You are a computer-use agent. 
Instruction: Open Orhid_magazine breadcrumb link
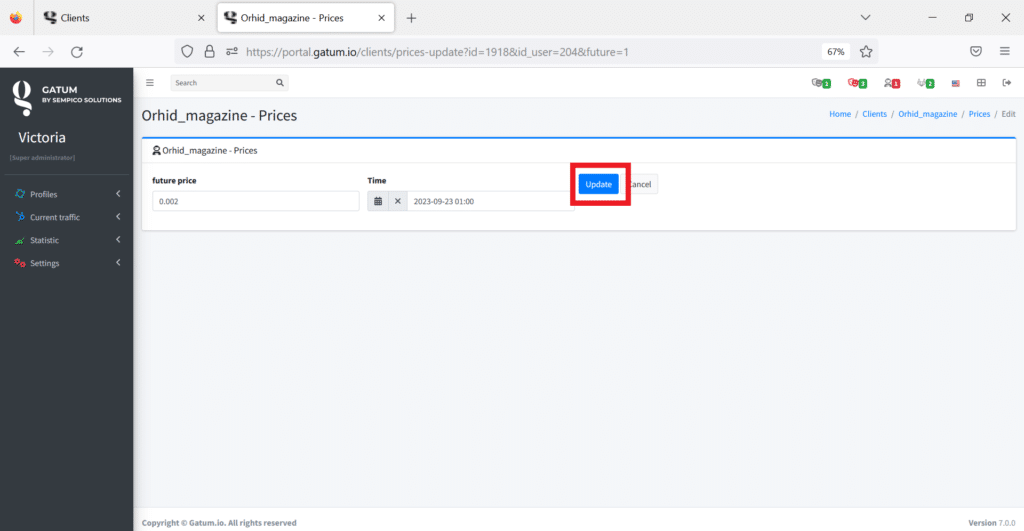click(x=927, y=114)
